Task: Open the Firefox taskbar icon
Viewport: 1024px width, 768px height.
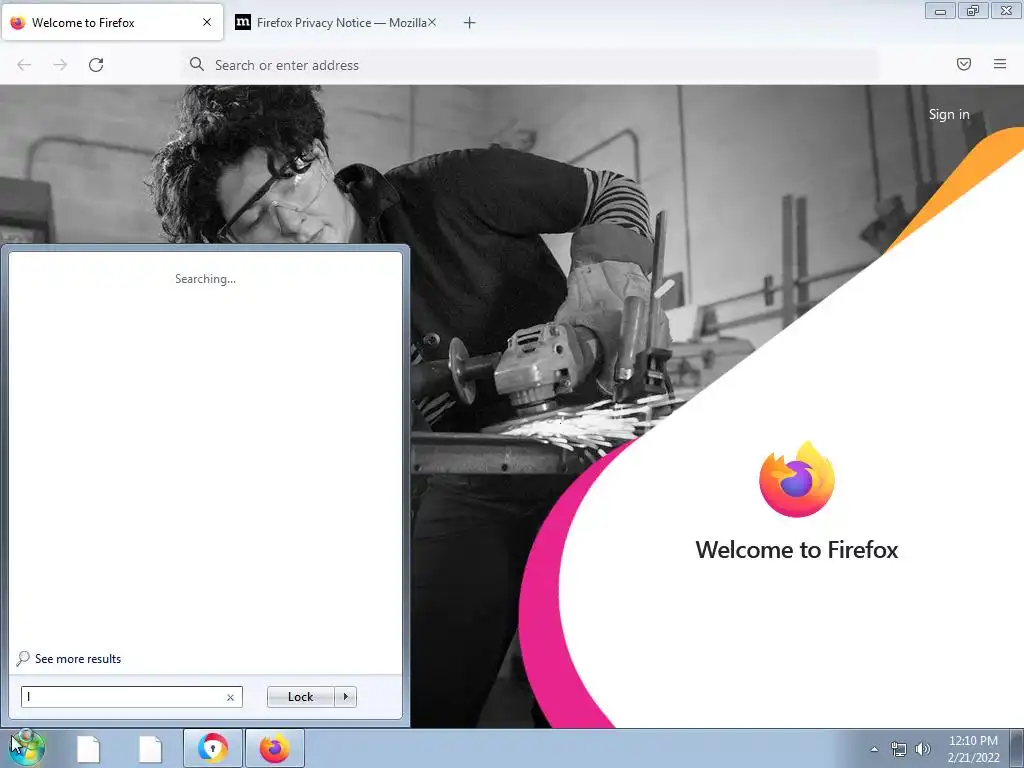Action: point(275,748)
